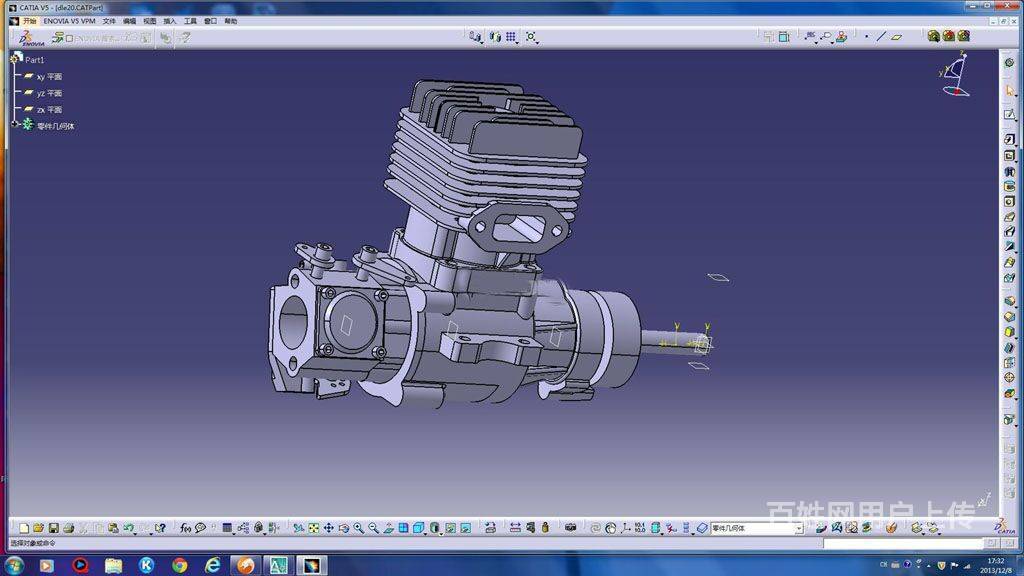1024x576 pixels.
Task: Open the blue K app on the taskbar
Action: coord(146,565)
